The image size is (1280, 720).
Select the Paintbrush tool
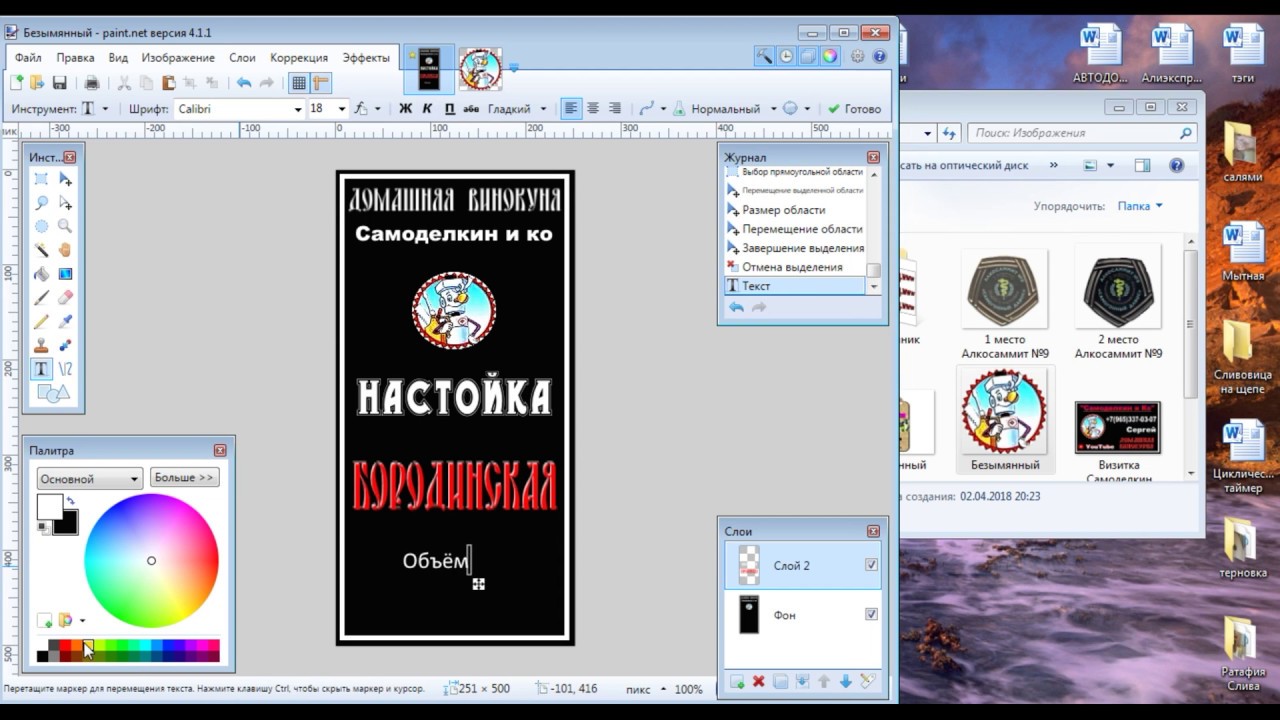(x=41, y=298)
